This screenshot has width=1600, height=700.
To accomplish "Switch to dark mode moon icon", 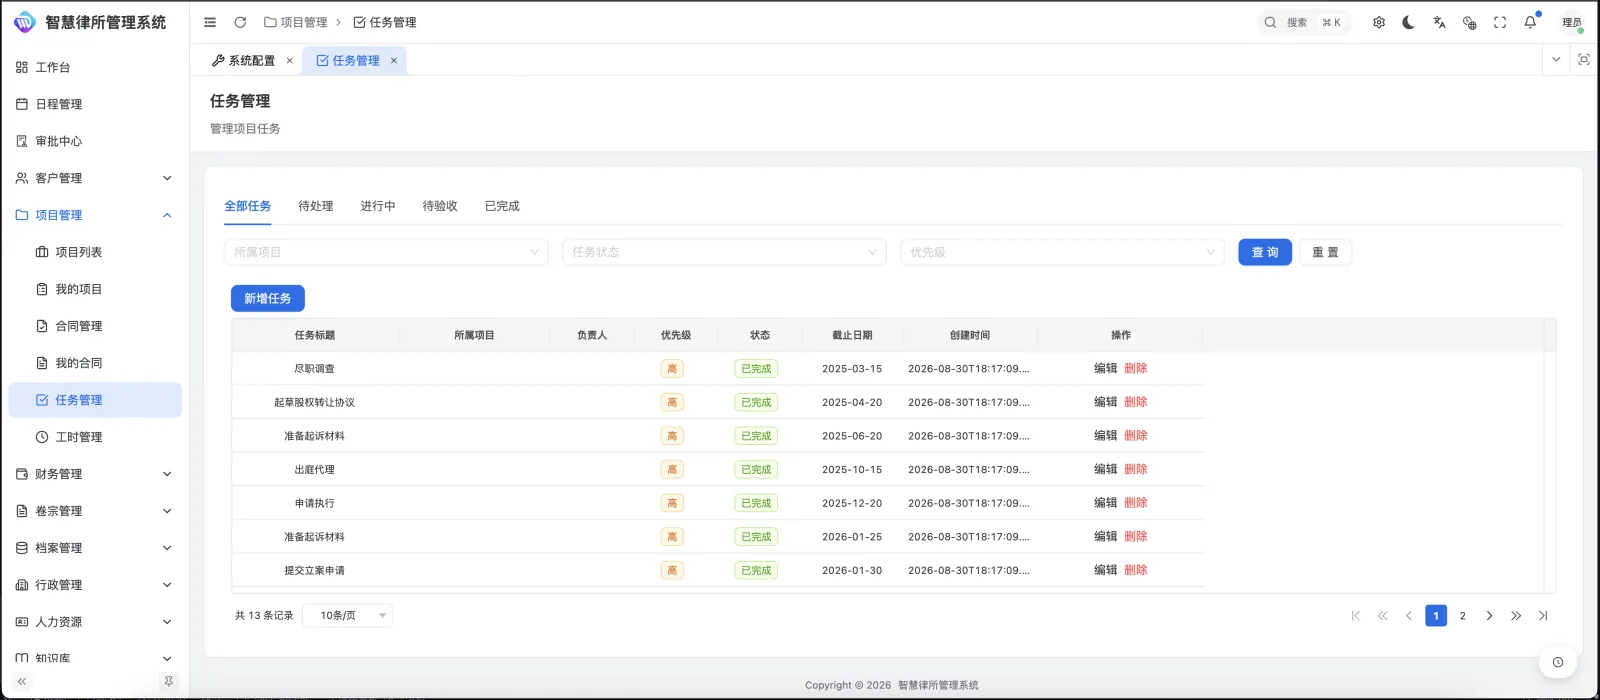I will tap(1409, 22).
